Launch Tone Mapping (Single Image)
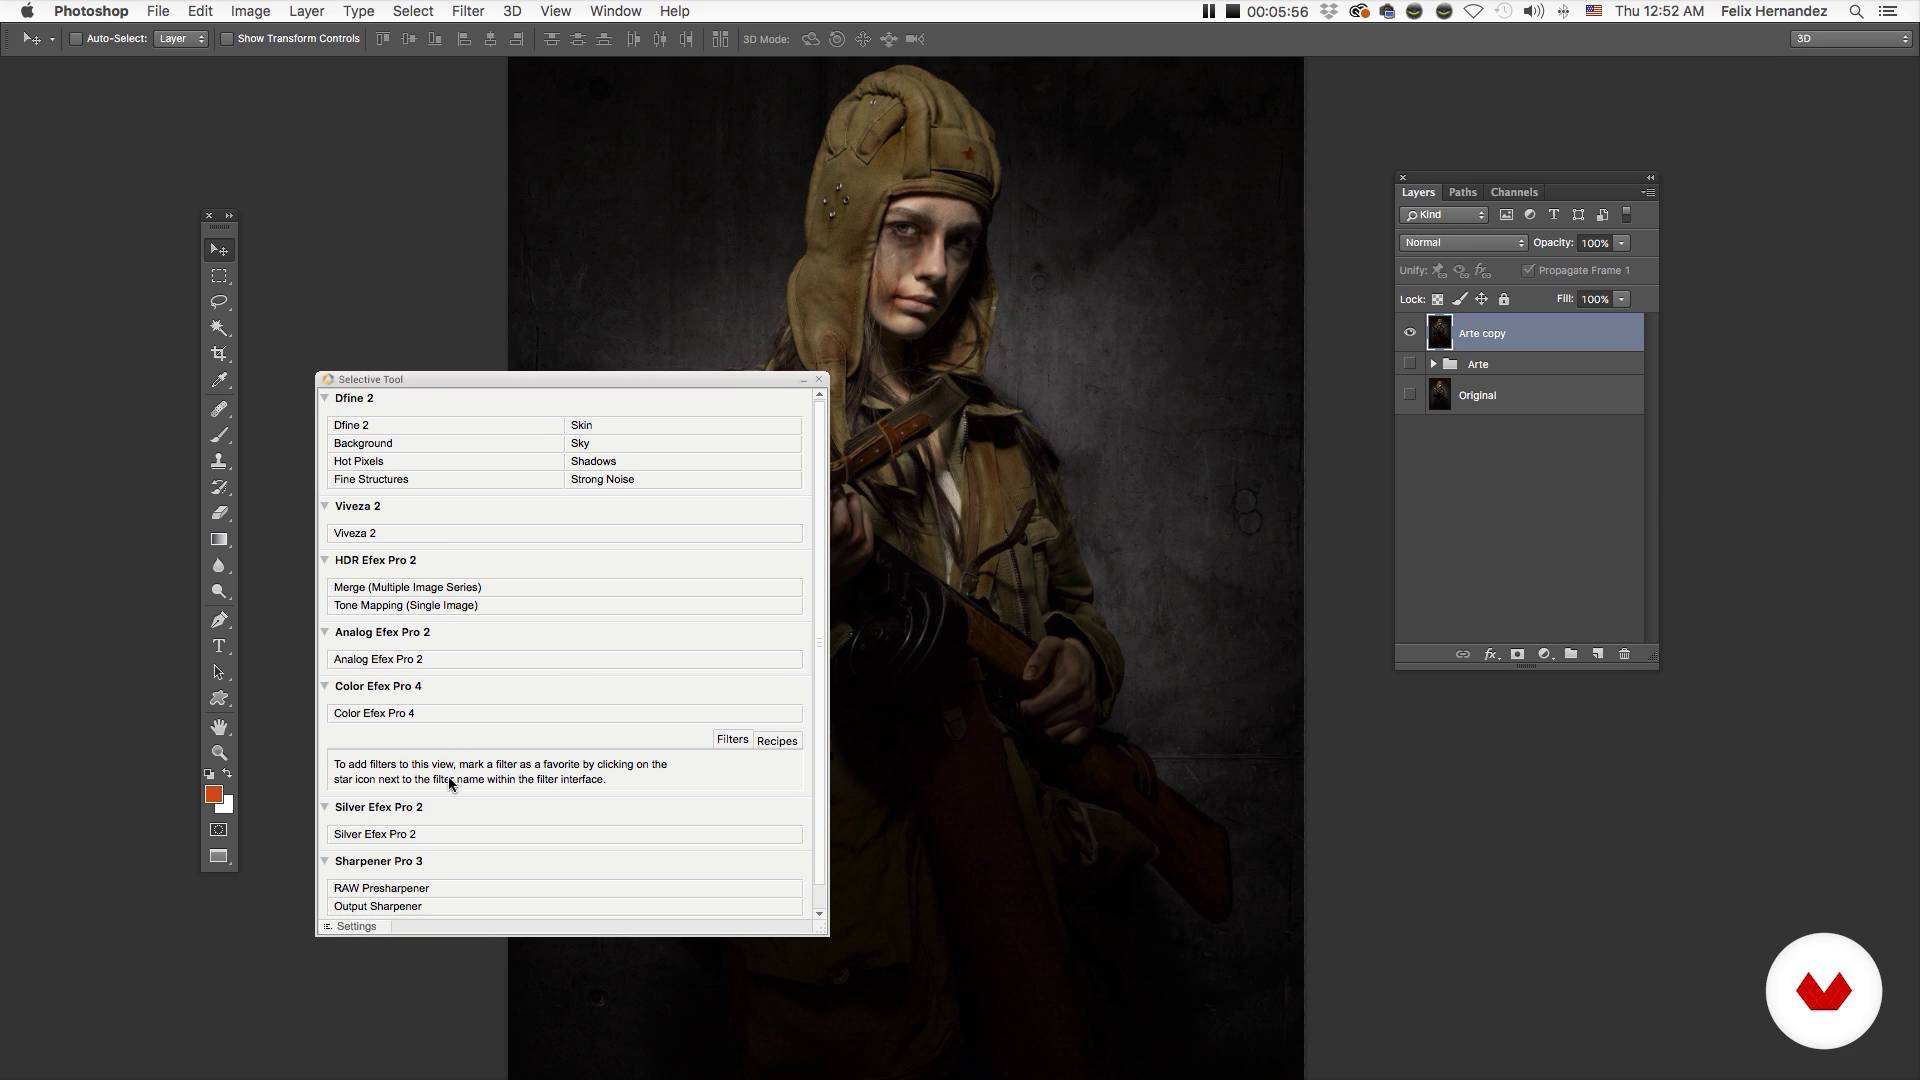 click(564, 605)
